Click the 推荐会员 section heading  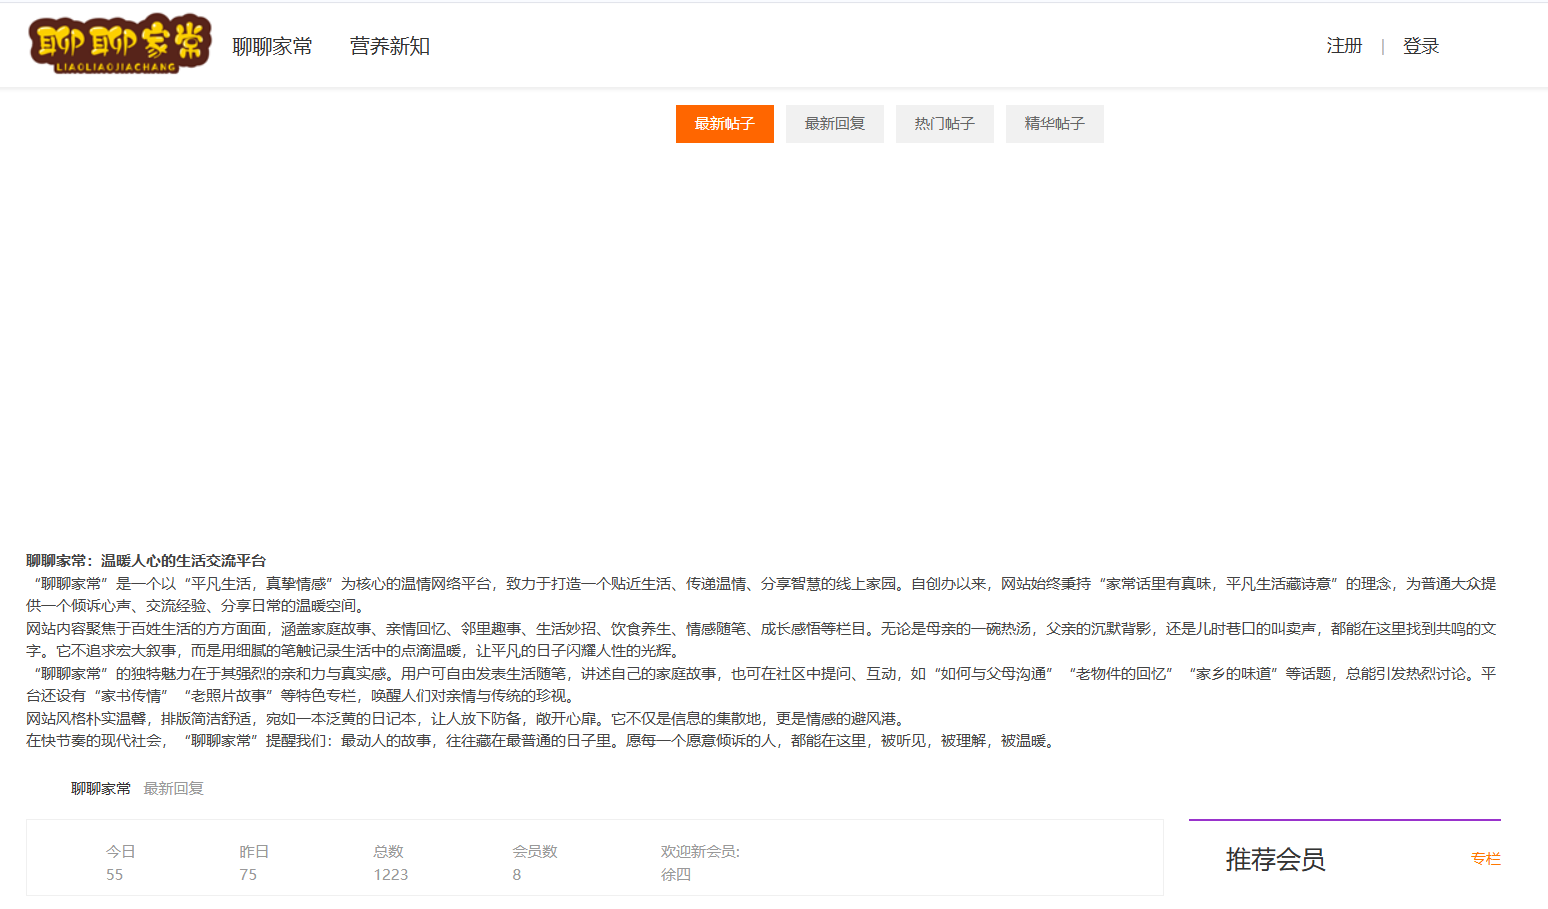(x=1274, y=860)
